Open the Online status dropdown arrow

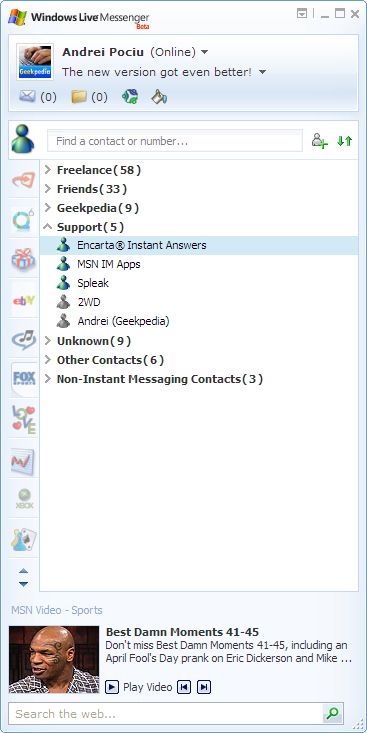(x=204, y=52)
